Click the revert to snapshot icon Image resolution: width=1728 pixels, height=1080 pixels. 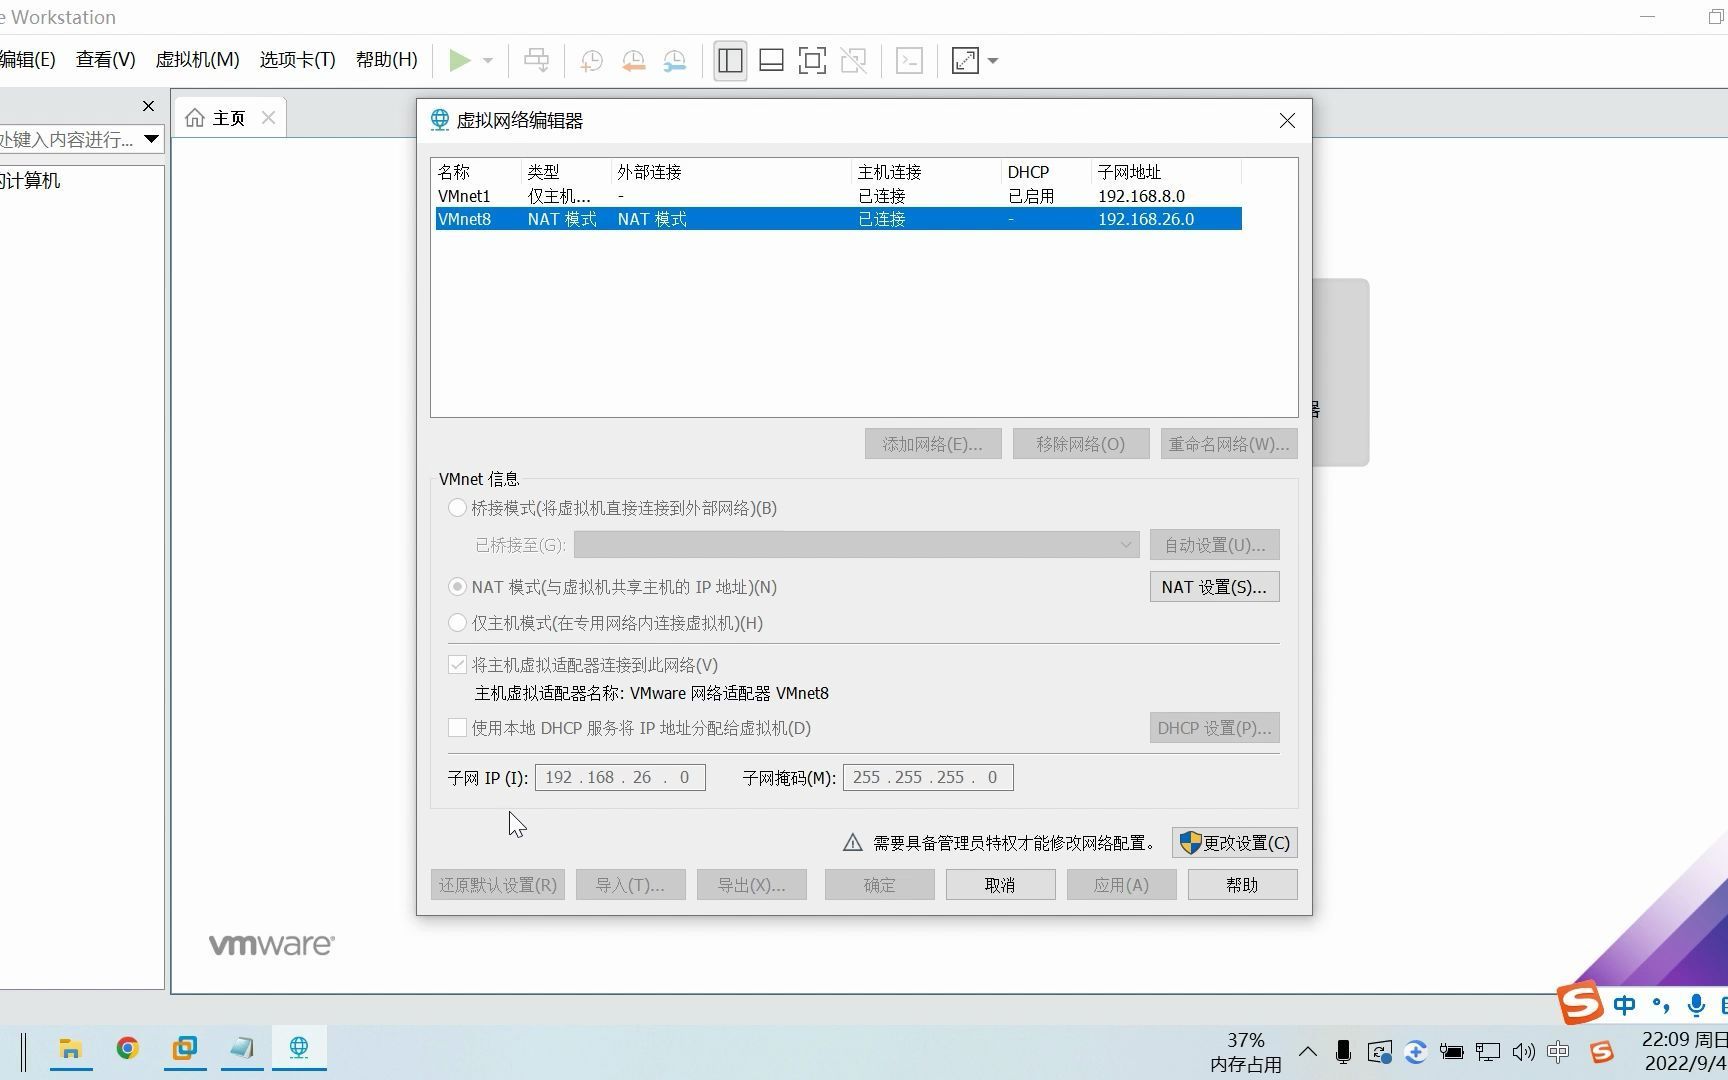point(633,61)
